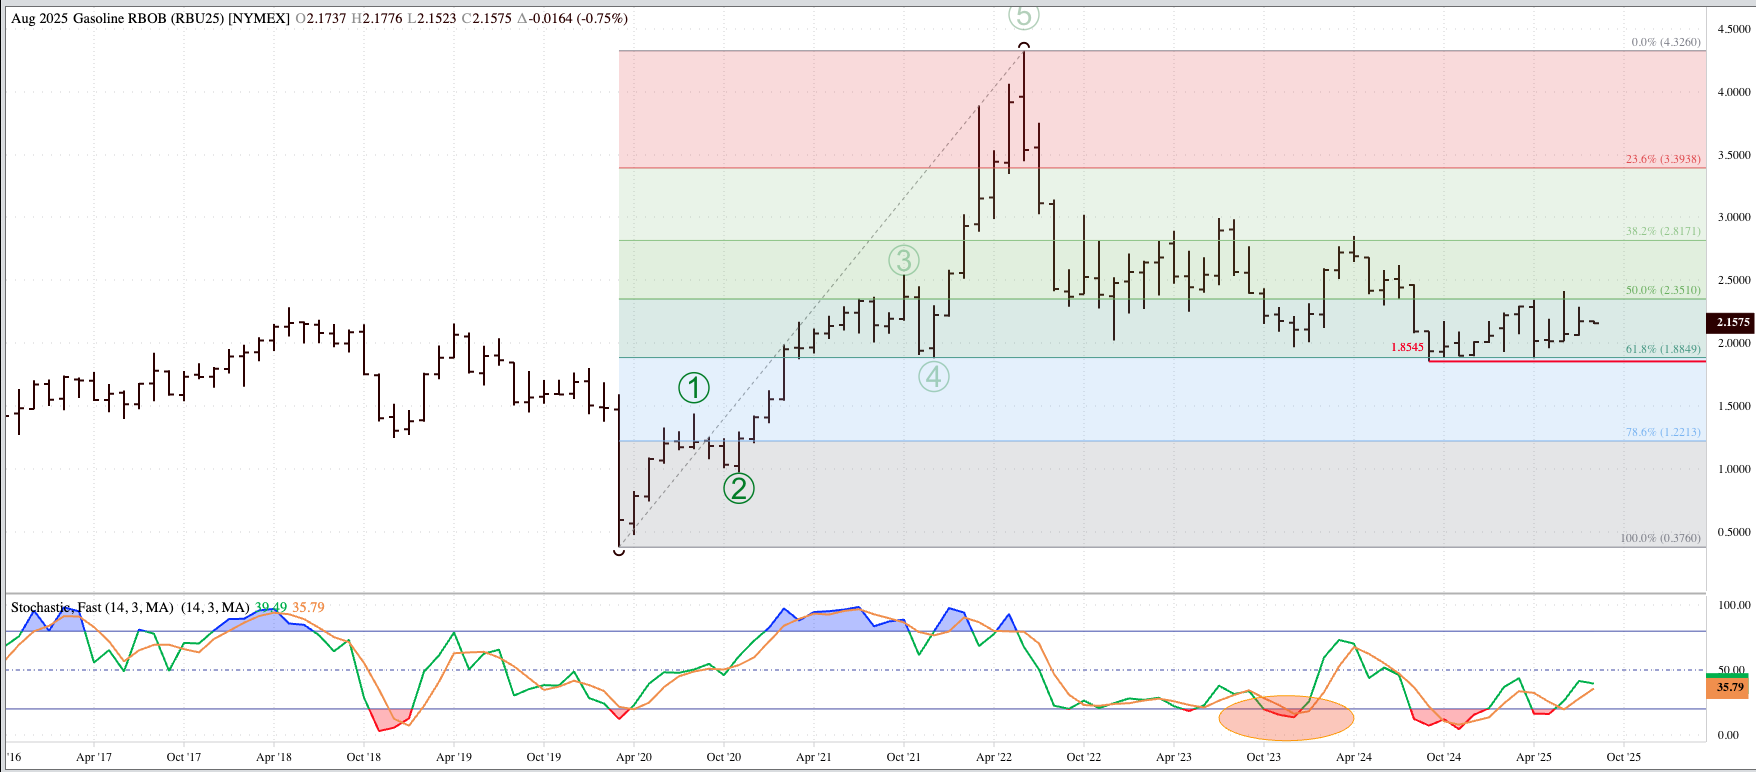The height and width of the screenshot is (772, 1756).
Task: Click the 2.1575 current price tag
Action: pos(1732,322)
